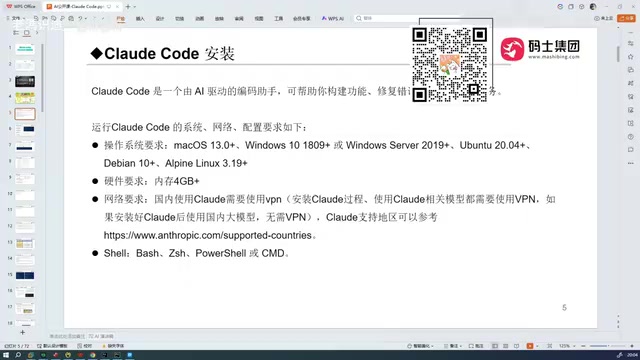Switch thumbnail pane to slide view

point(27,33)
